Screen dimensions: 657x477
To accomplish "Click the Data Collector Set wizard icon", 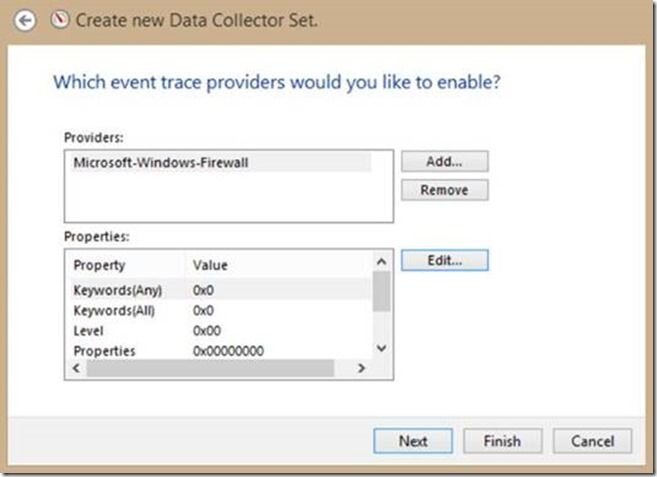I will [x=59, y=20].
